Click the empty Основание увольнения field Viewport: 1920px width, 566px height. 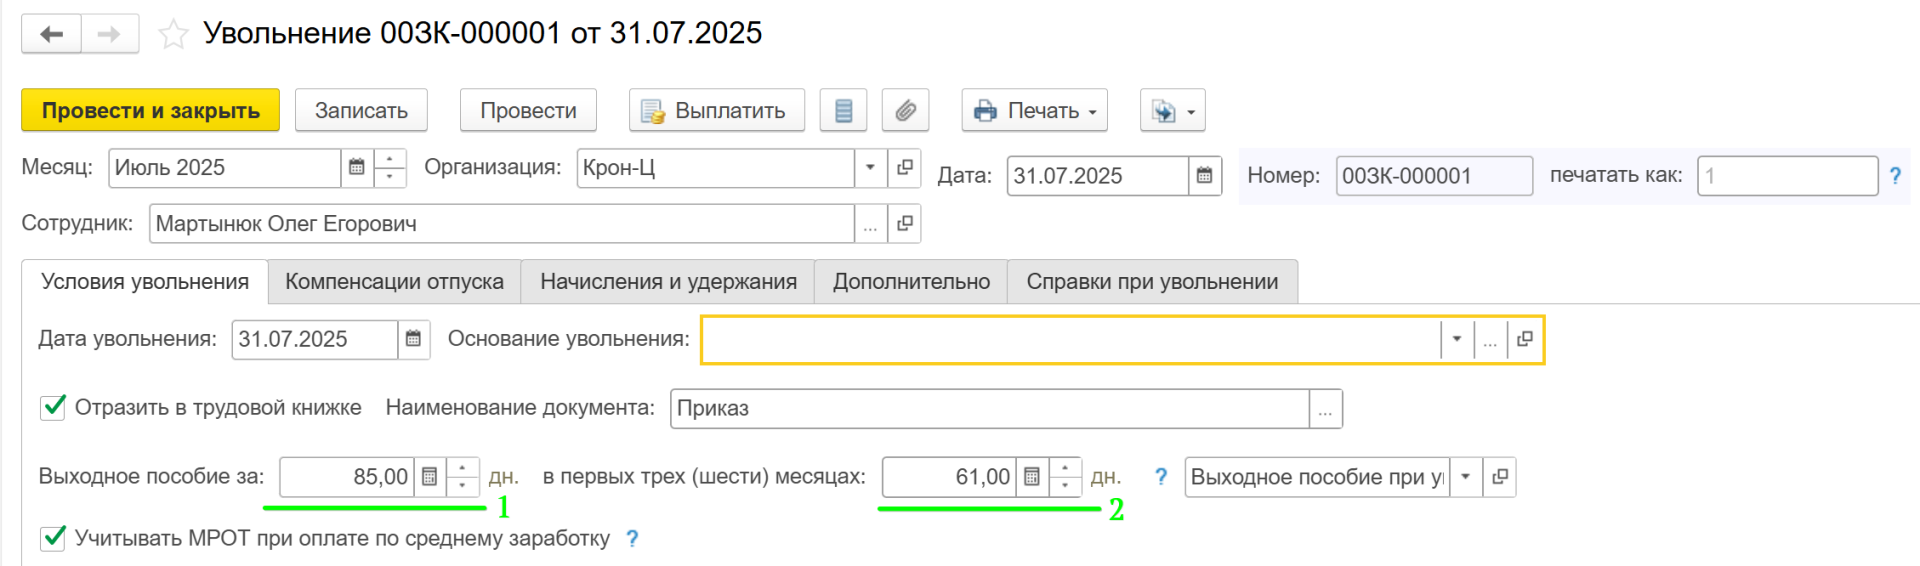pos(1072,339)
